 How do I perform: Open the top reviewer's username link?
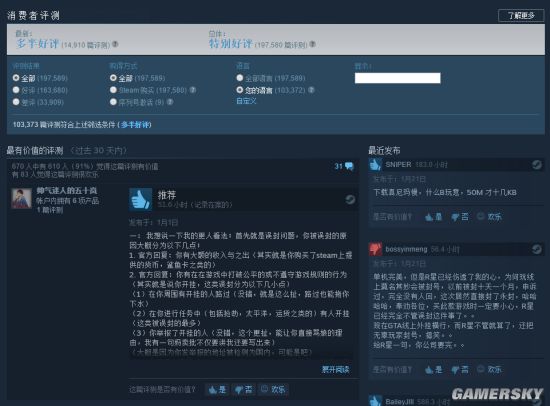click(x=67, y=191)
